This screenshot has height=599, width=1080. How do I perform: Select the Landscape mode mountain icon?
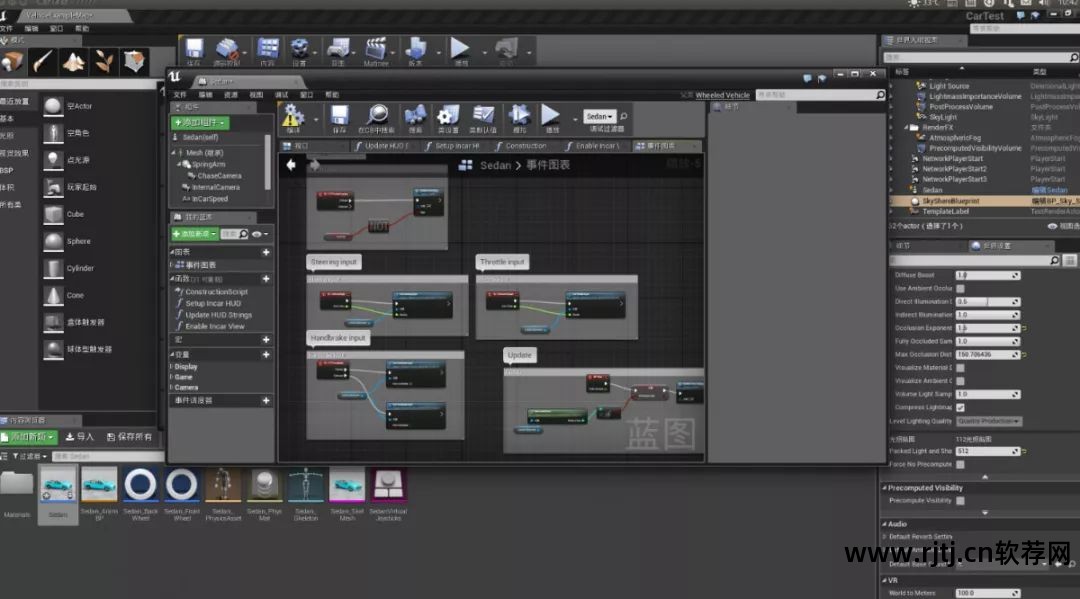coord(74,61)
